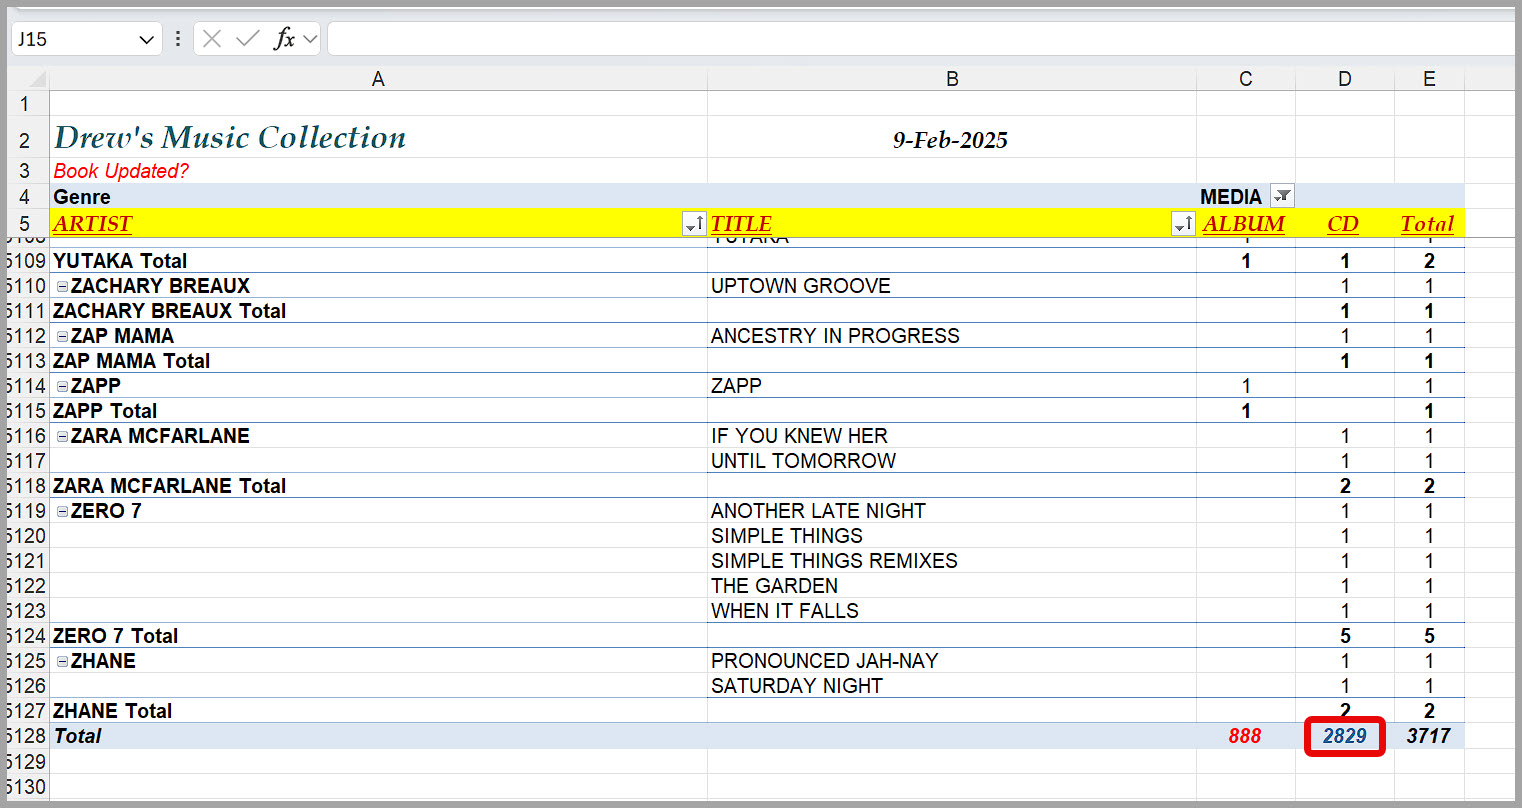The image size is (1522, 808).
Task: Click the Cancel X icon in formula bar
Action: coord(212,39)
